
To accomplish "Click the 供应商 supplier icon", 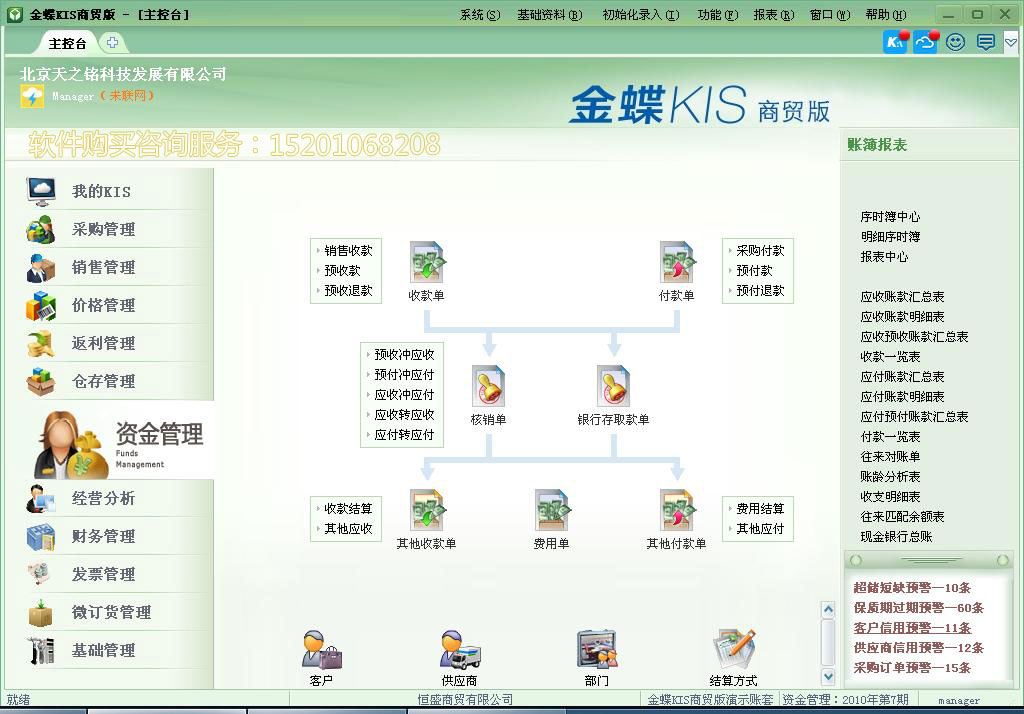I will point(457,648).
